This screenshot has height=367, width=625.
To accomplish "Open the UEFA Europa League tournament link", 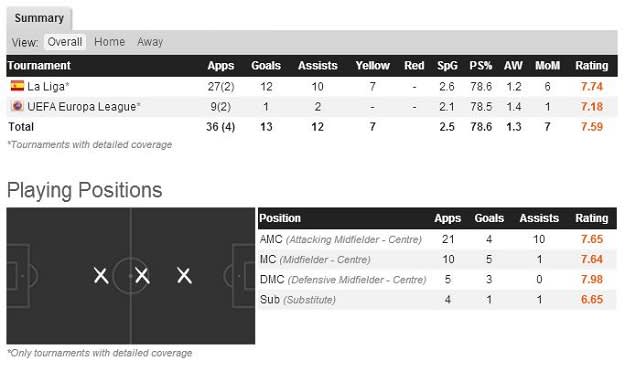I will click(82, 107).
